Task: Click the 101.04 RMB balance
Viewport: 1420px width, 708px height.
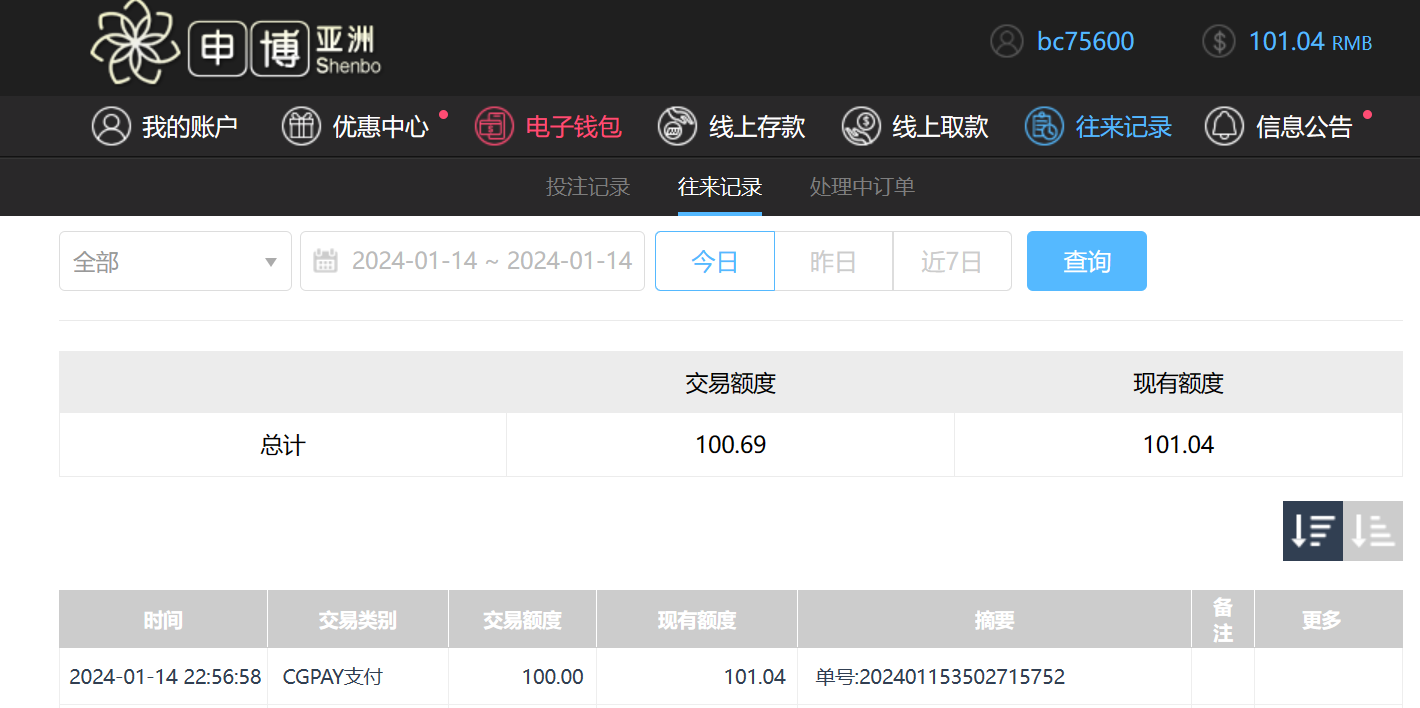Action: tap(1311, 42)
